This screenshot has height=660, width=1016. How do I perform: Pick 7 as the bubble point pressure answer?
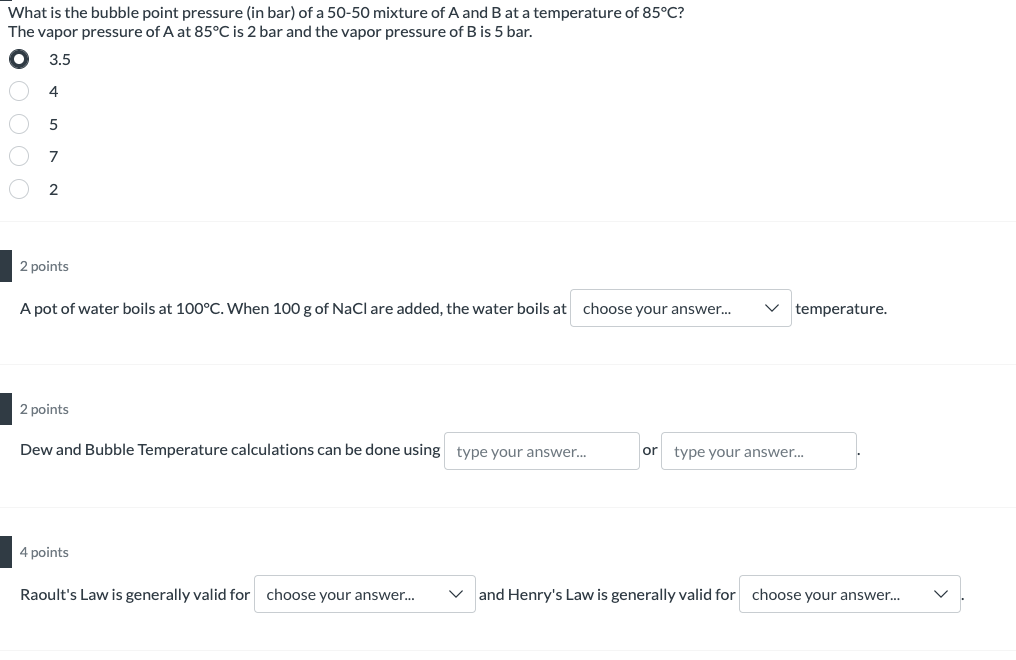pos(19,156)
